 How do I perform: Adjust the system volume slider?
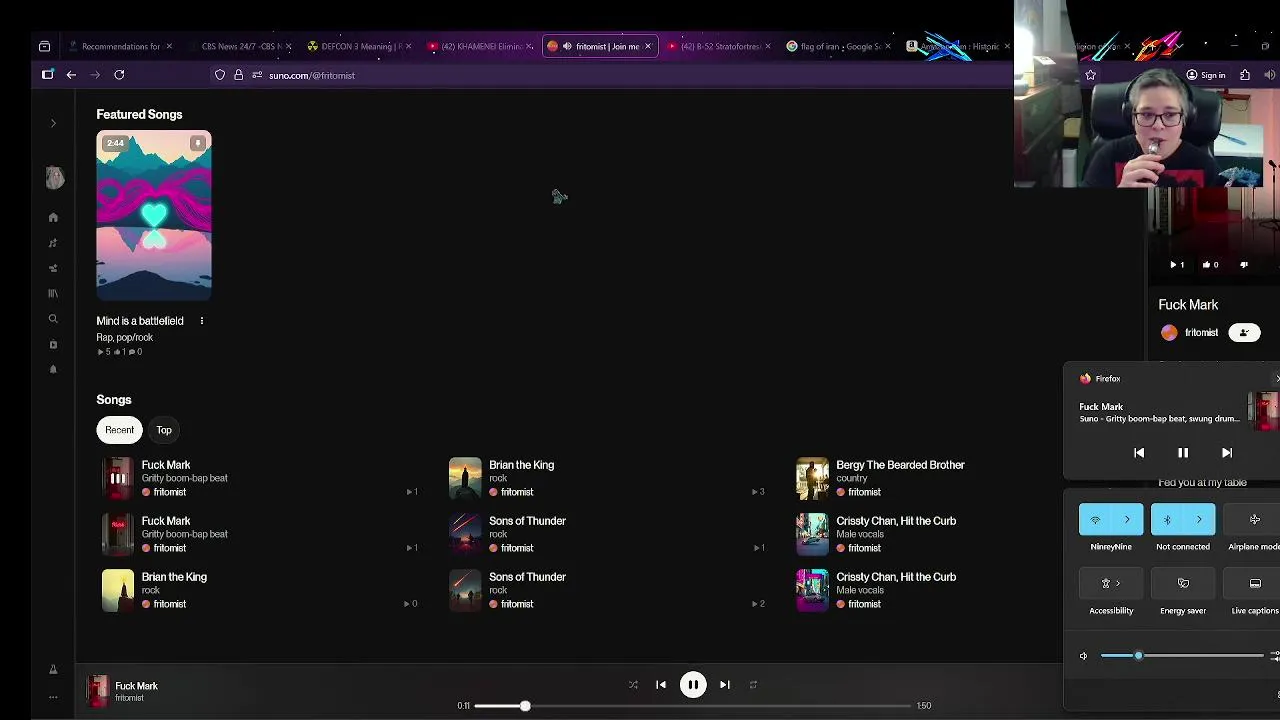1182,656
